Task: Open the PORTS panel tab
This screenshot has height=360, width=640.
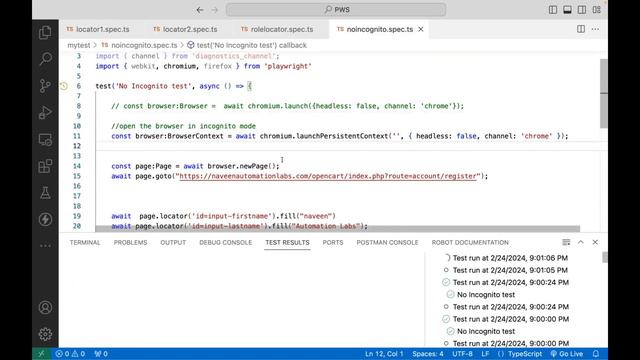Action: tap(333, 242)
